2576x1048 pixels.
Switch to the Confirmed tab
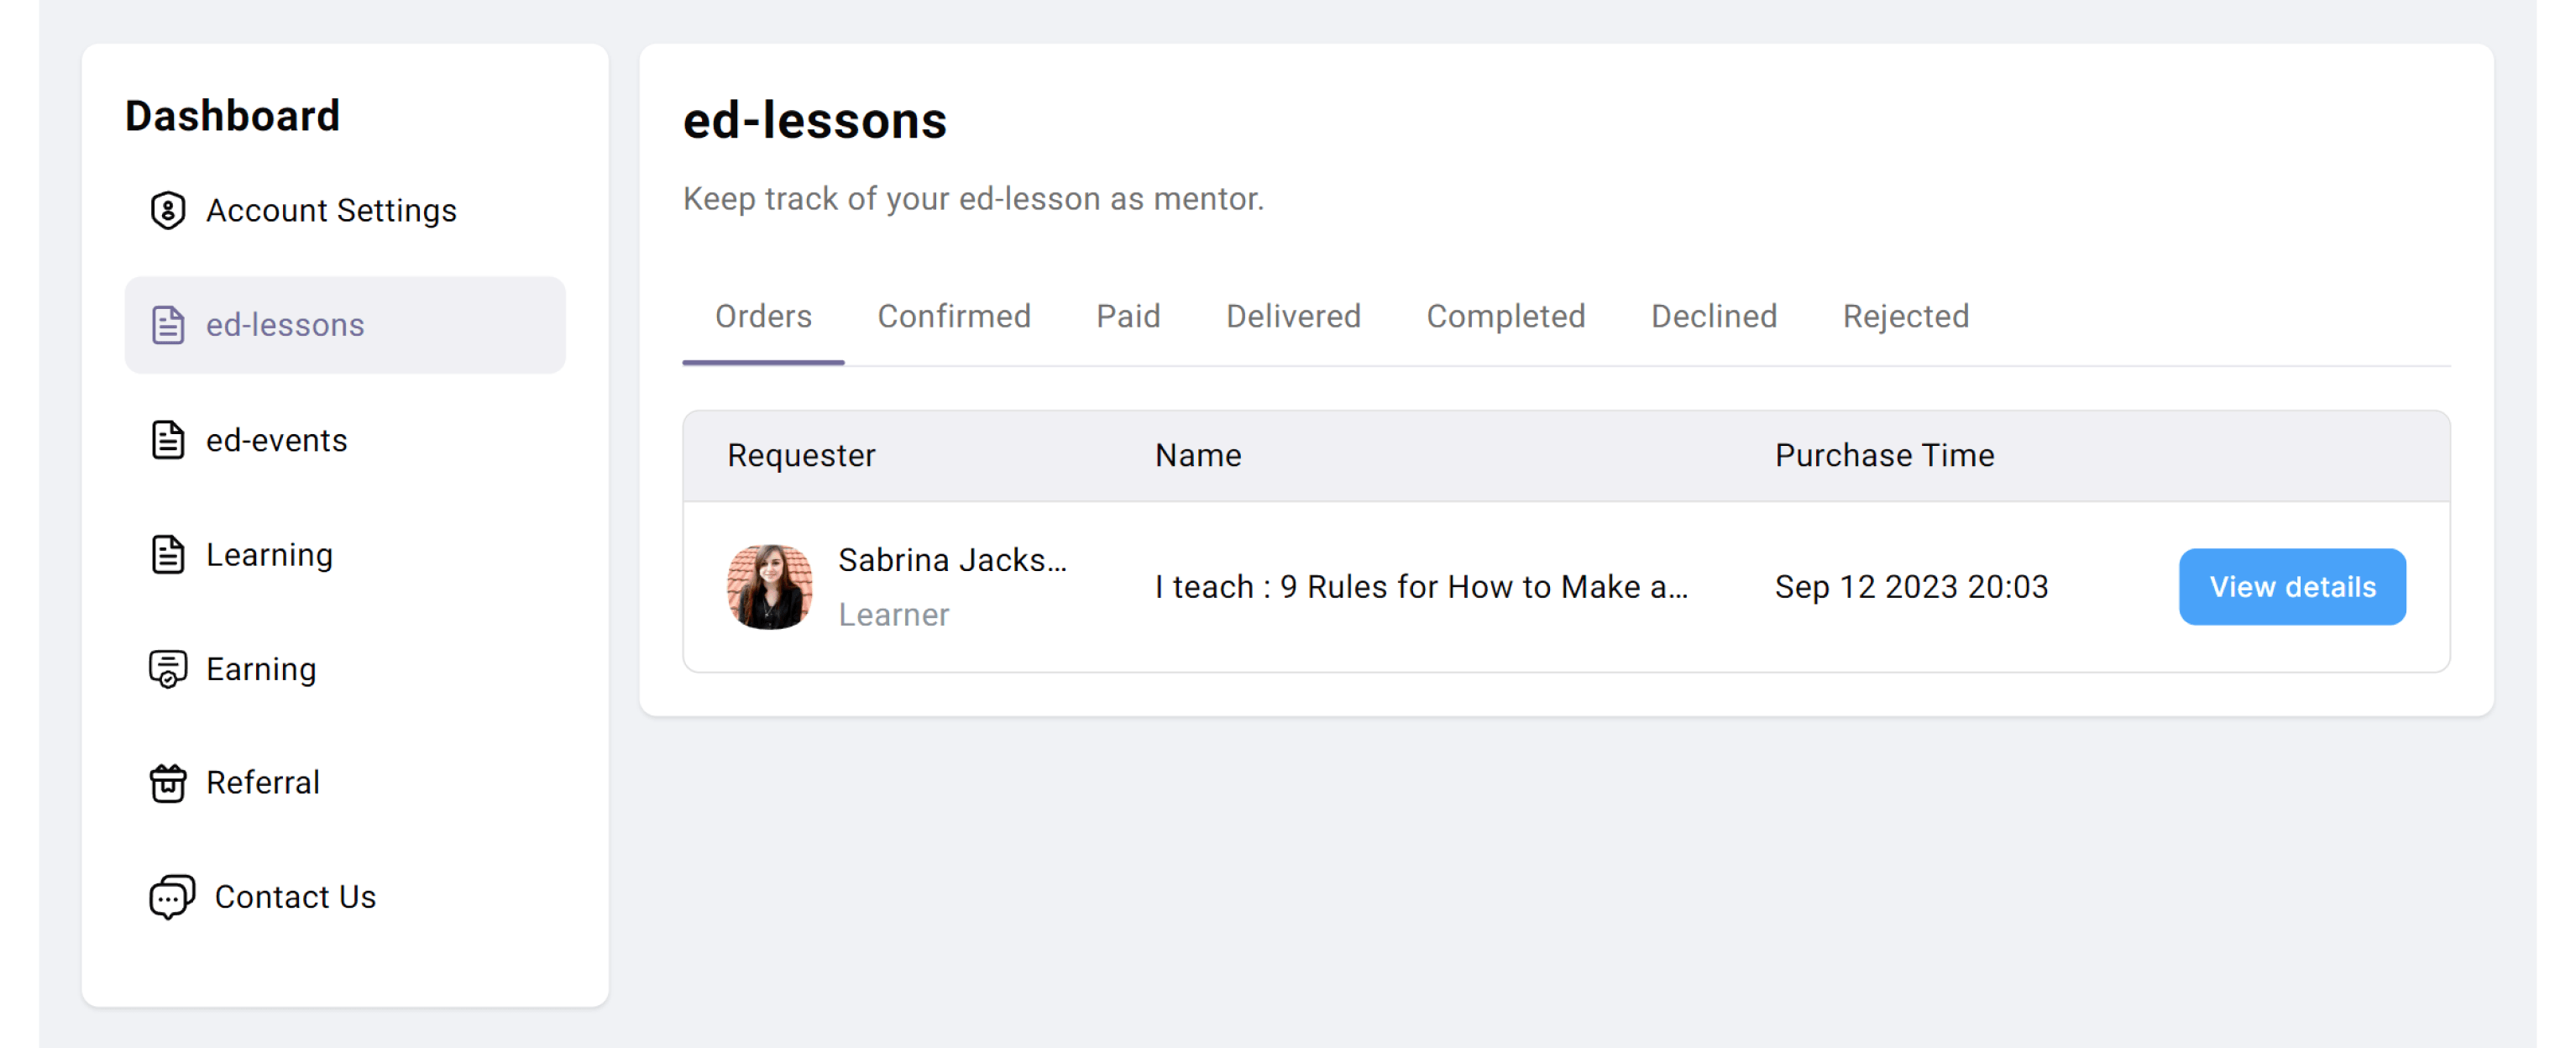[x=954, y=316]
